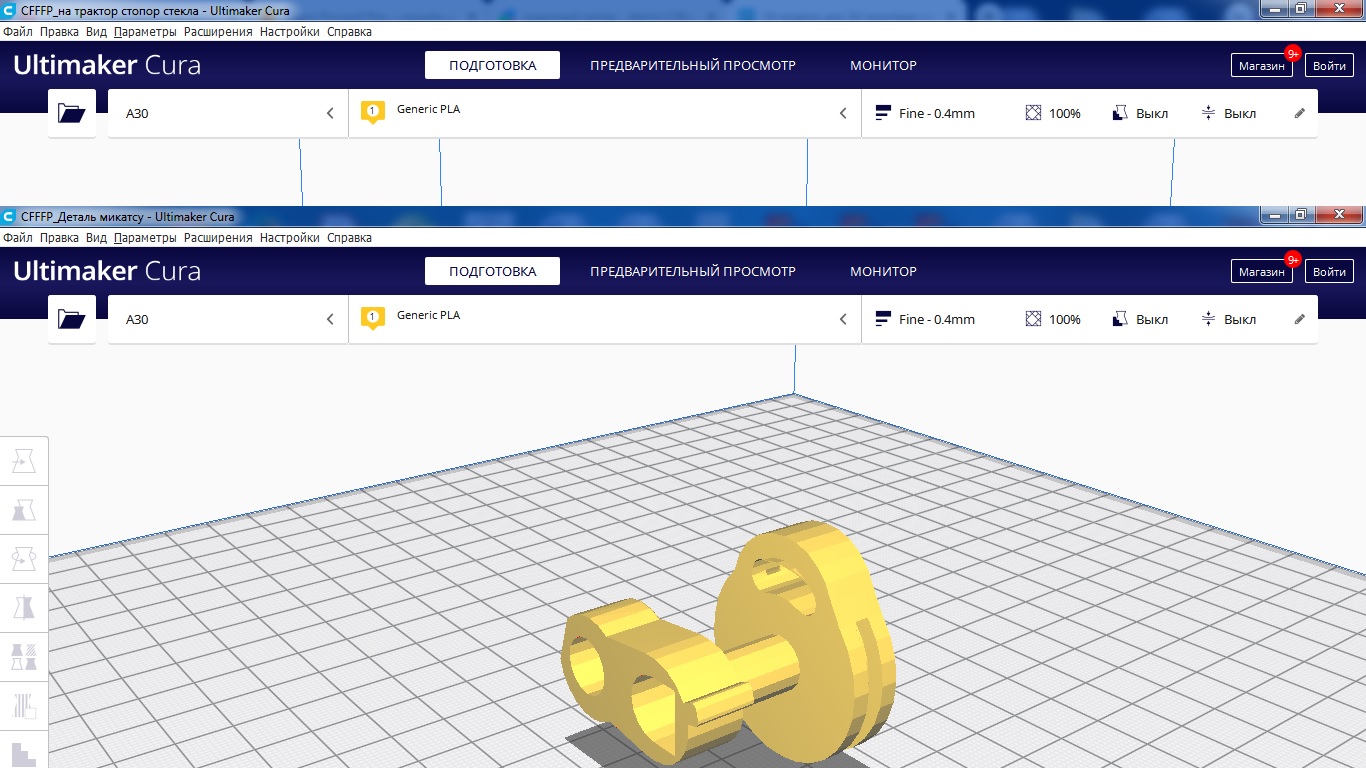Open the Настройки menu in стопор стекла window
The width and height of the screenshot is (1366, 768).
point(290,32)
